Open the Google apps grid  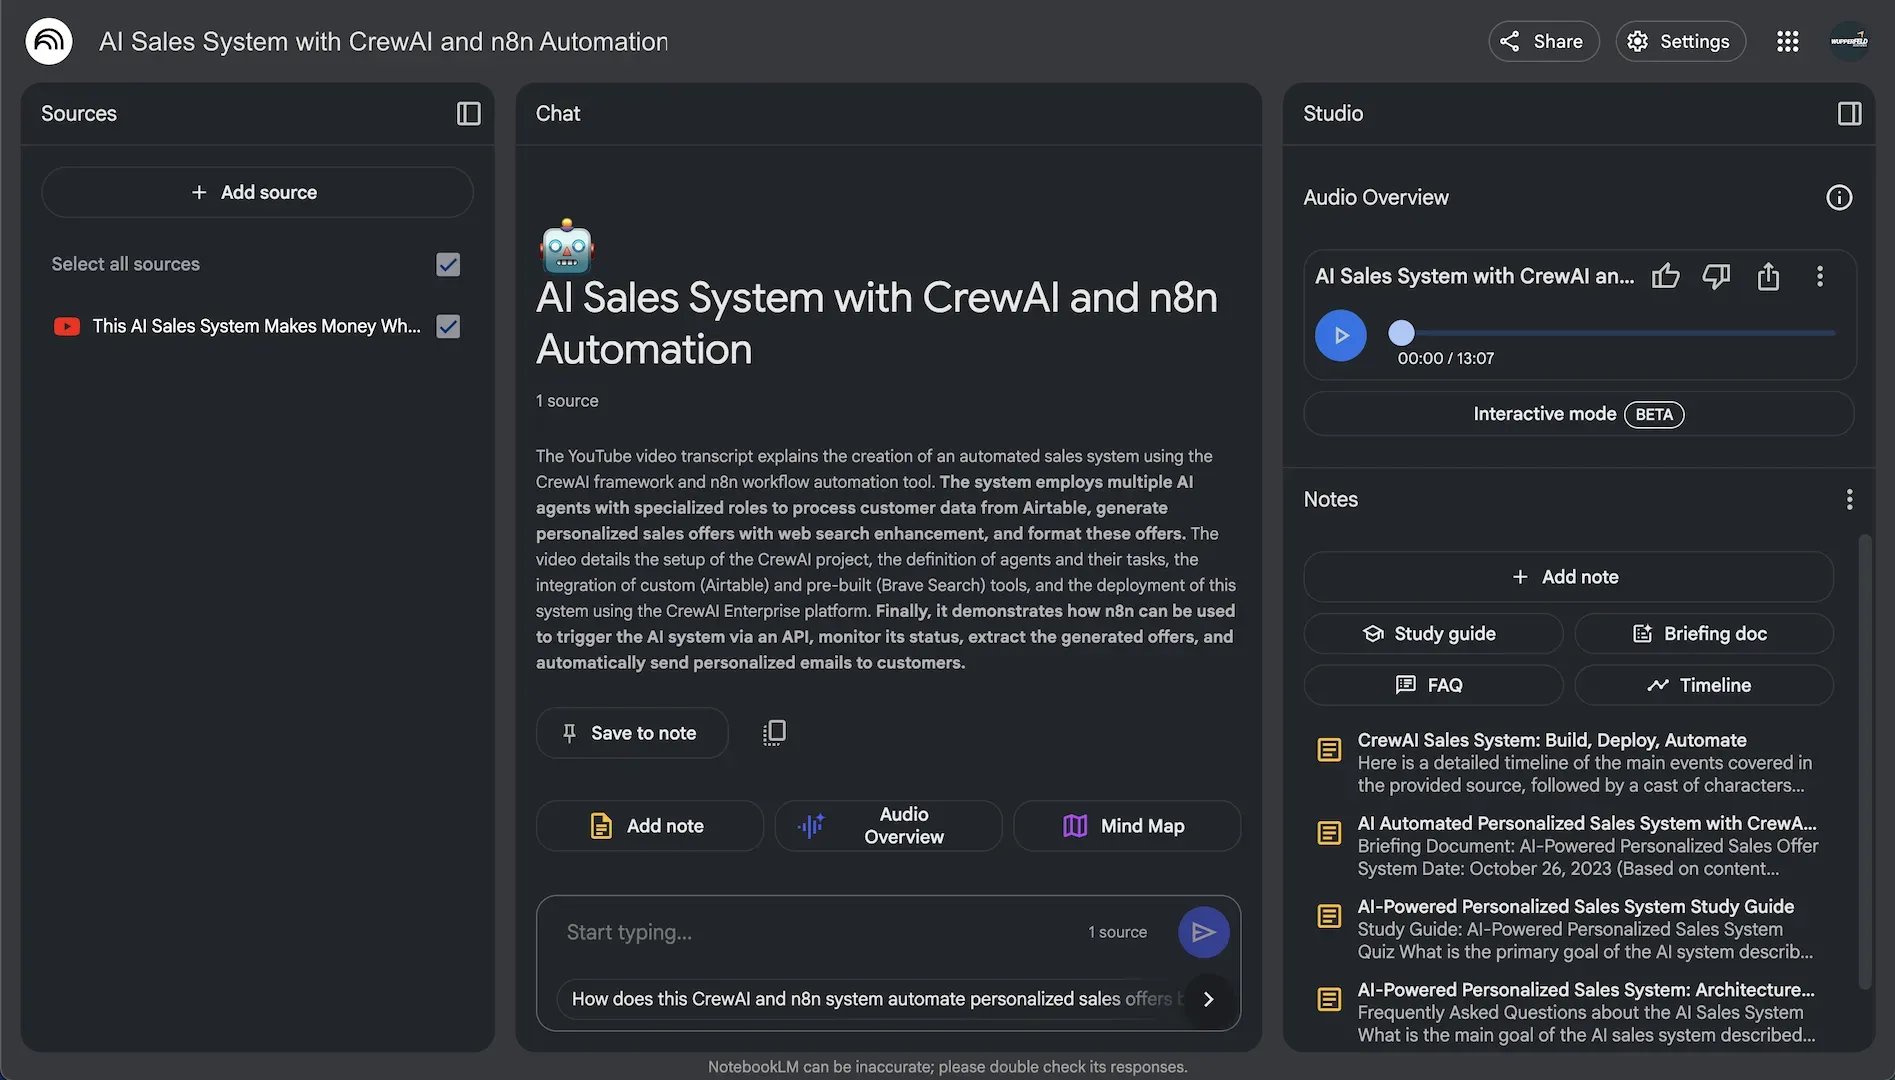point(1788,41)
